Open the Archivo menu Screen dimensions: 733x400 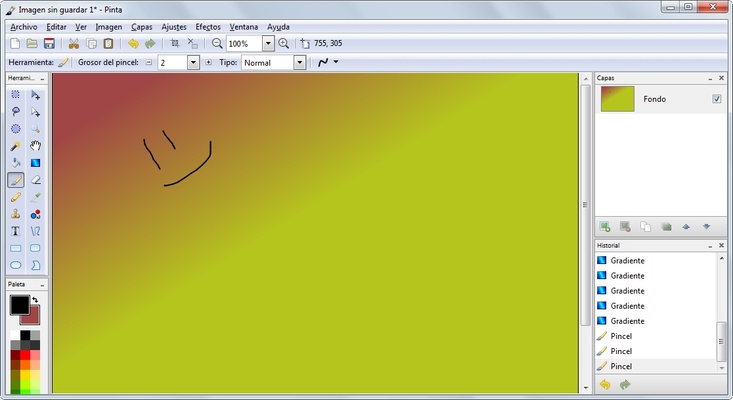(x=23, y=27)
